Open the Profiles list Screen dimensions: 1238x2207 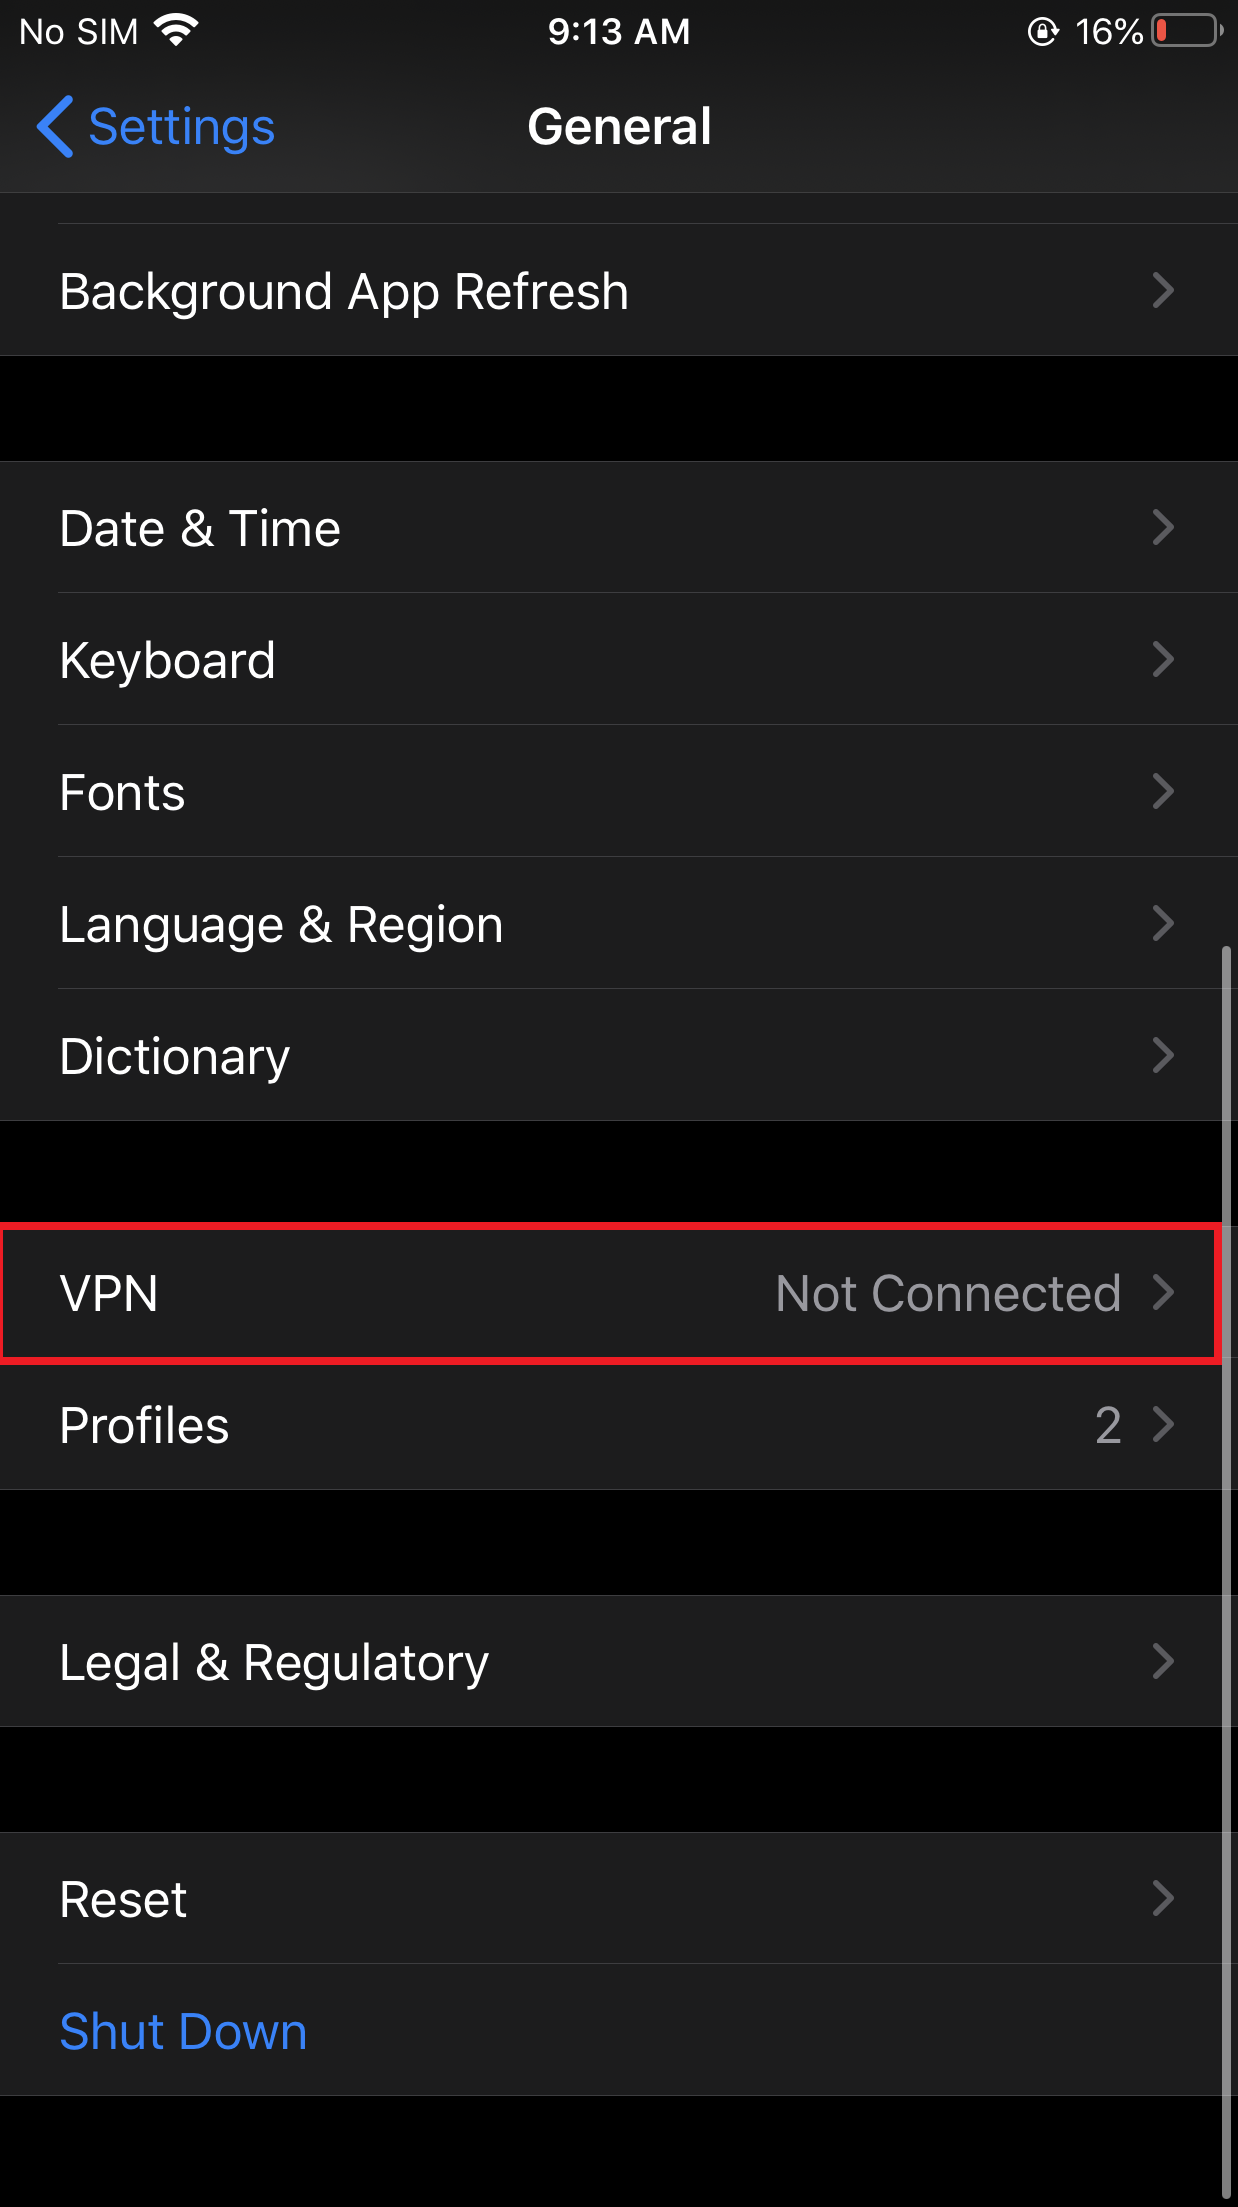(x=145, y=1426)
